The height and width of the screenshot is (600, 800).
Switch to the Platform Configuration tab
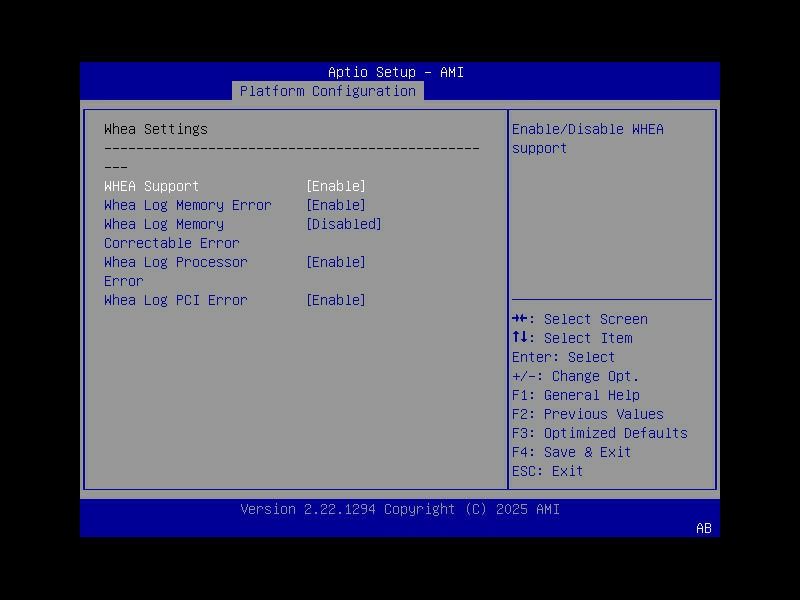[327, 91]
